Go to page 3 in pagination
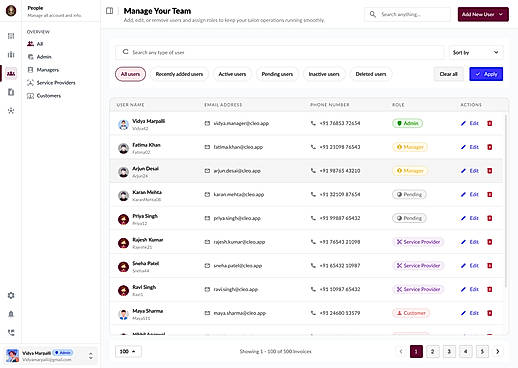 (449, 351)
